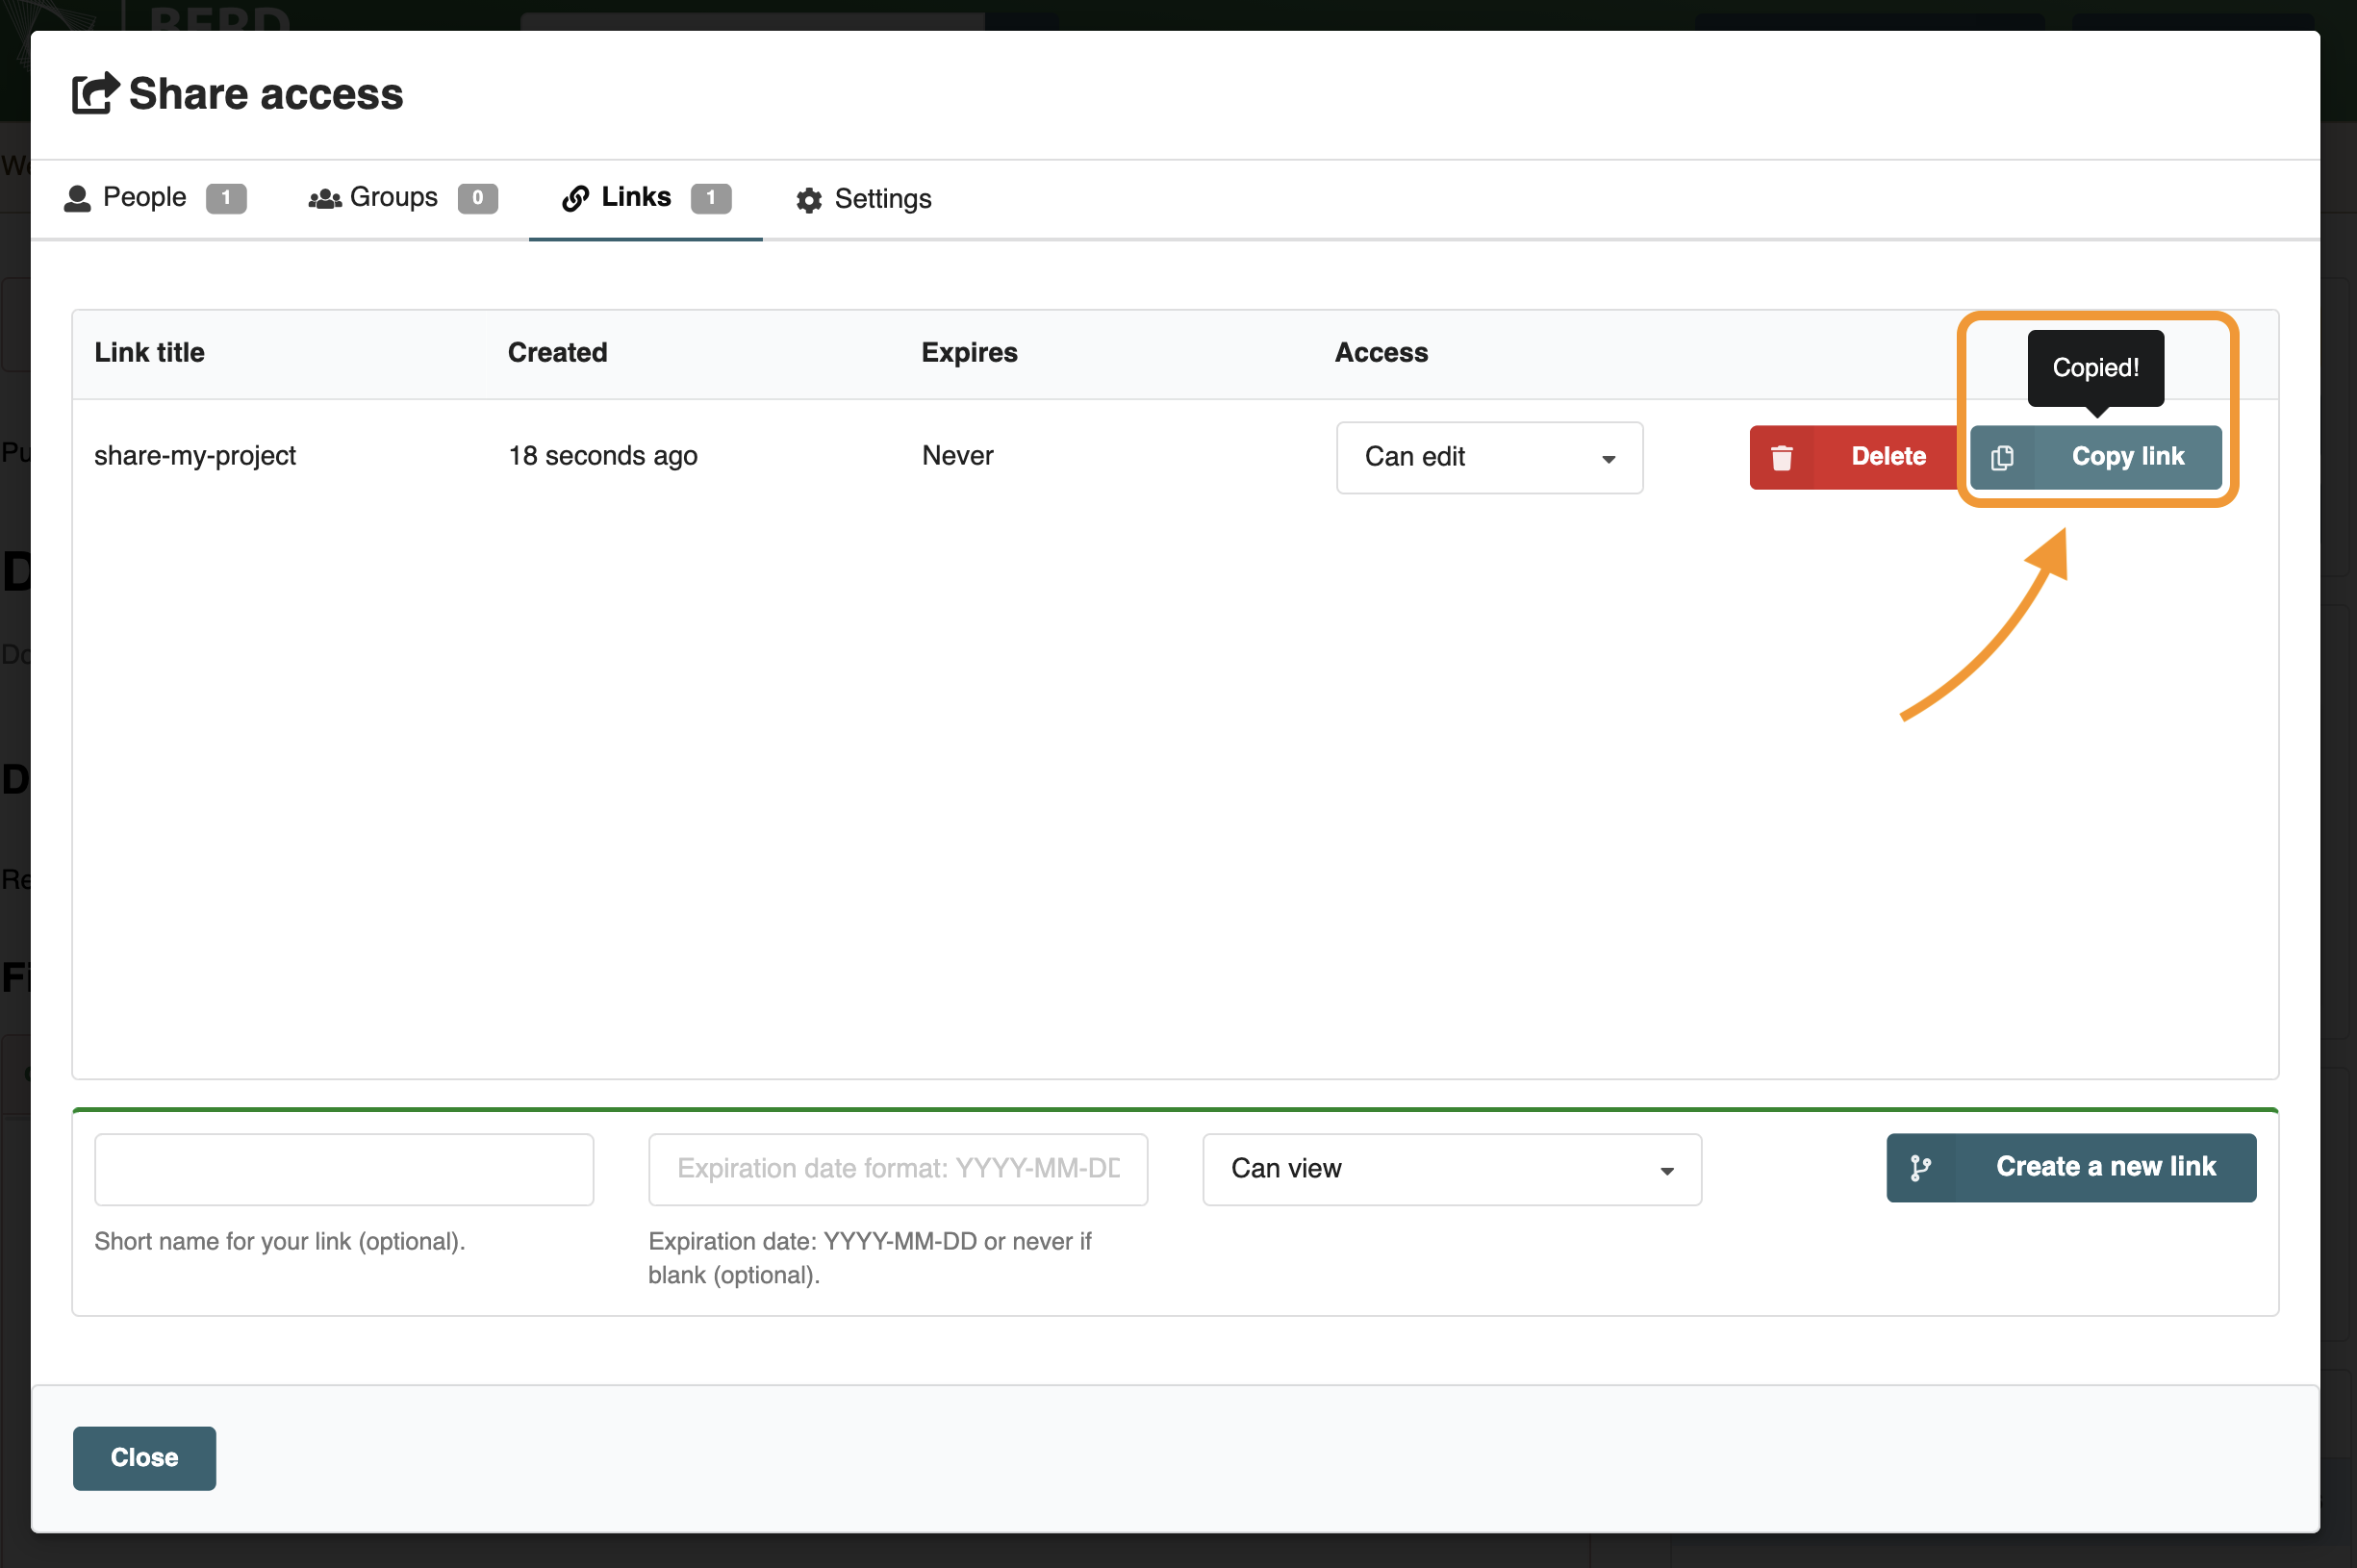Click the Share access header icon

(96, 94)
